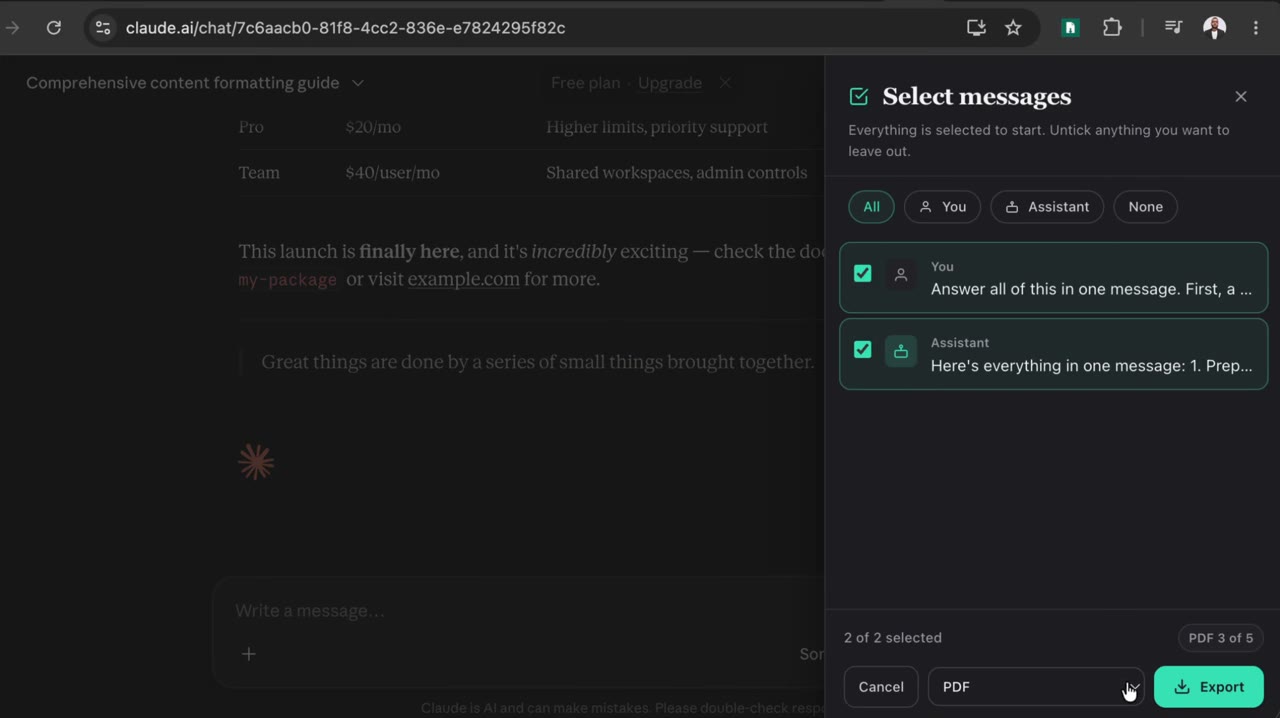
Task: Open the Chrome profile avatar
Action: pyautogui.click(x=1215, y=28)
